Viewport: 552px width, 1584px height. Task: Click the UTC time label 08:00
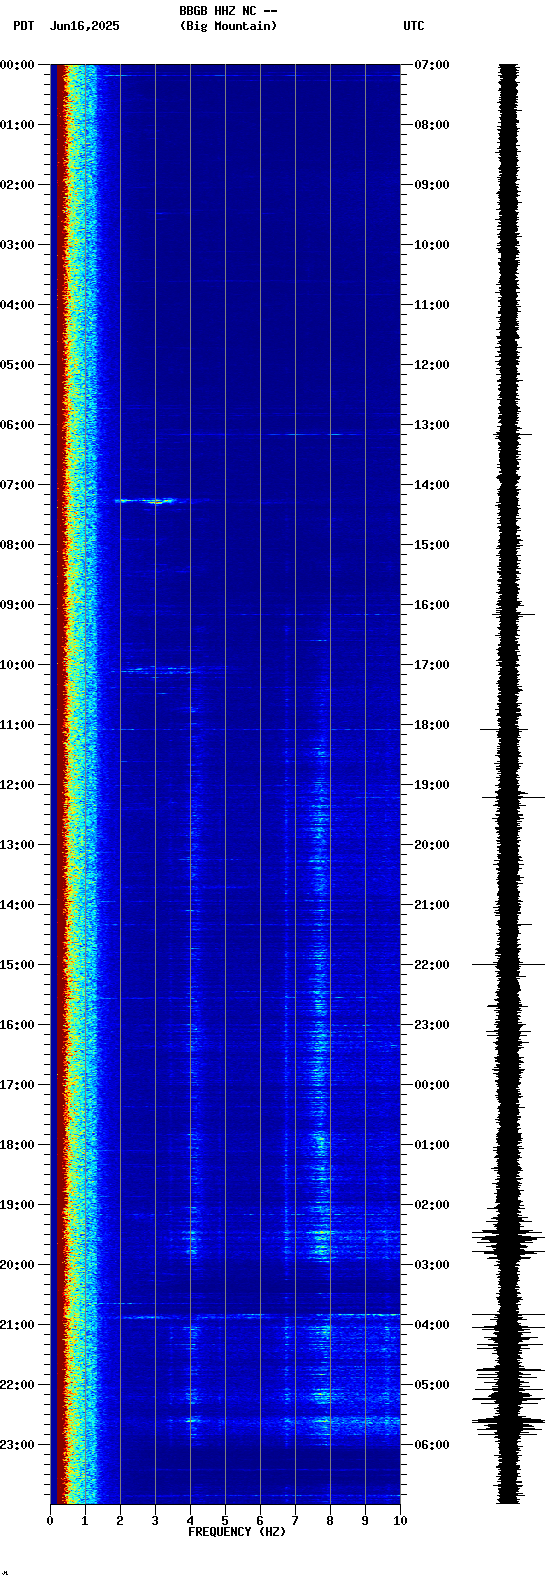432,125
